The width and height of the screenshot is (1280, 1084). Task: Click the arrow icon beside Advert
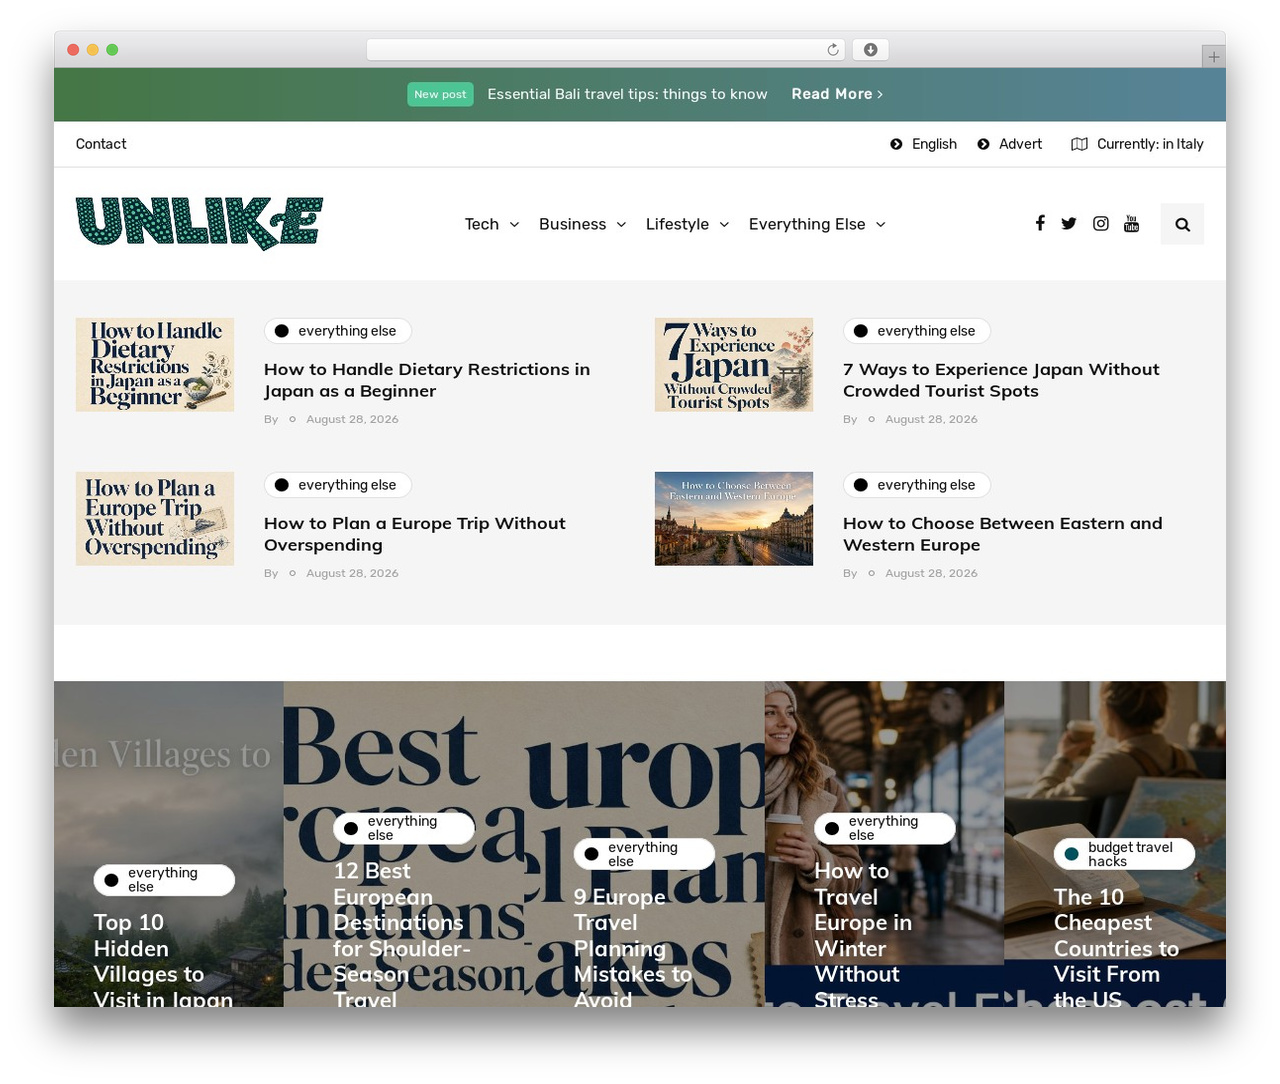point(984,144)
